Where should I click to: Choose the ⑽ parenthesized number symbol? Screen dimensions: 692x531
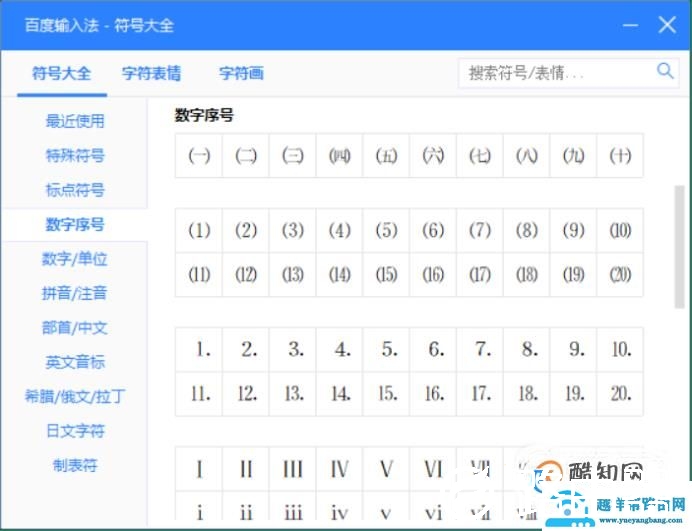(x=620, y=230)
